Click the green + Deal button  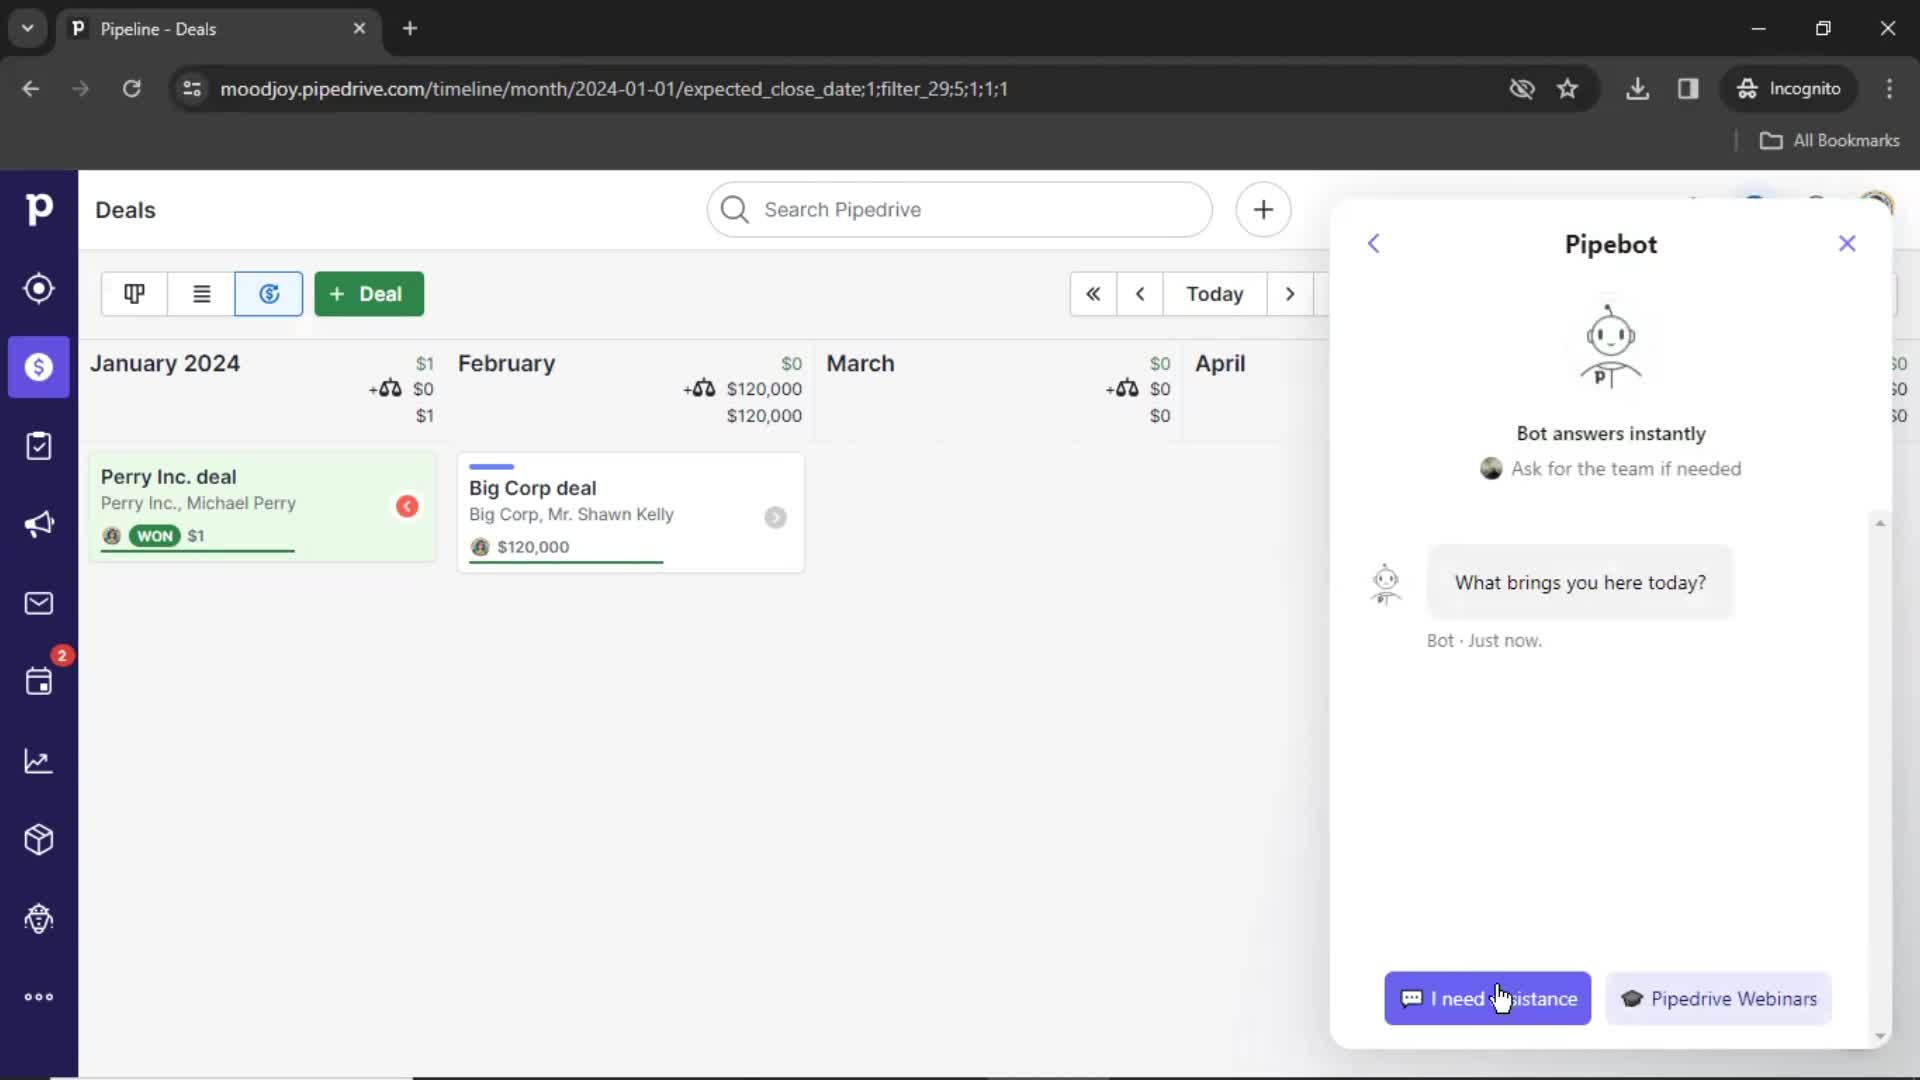(369, 294)
